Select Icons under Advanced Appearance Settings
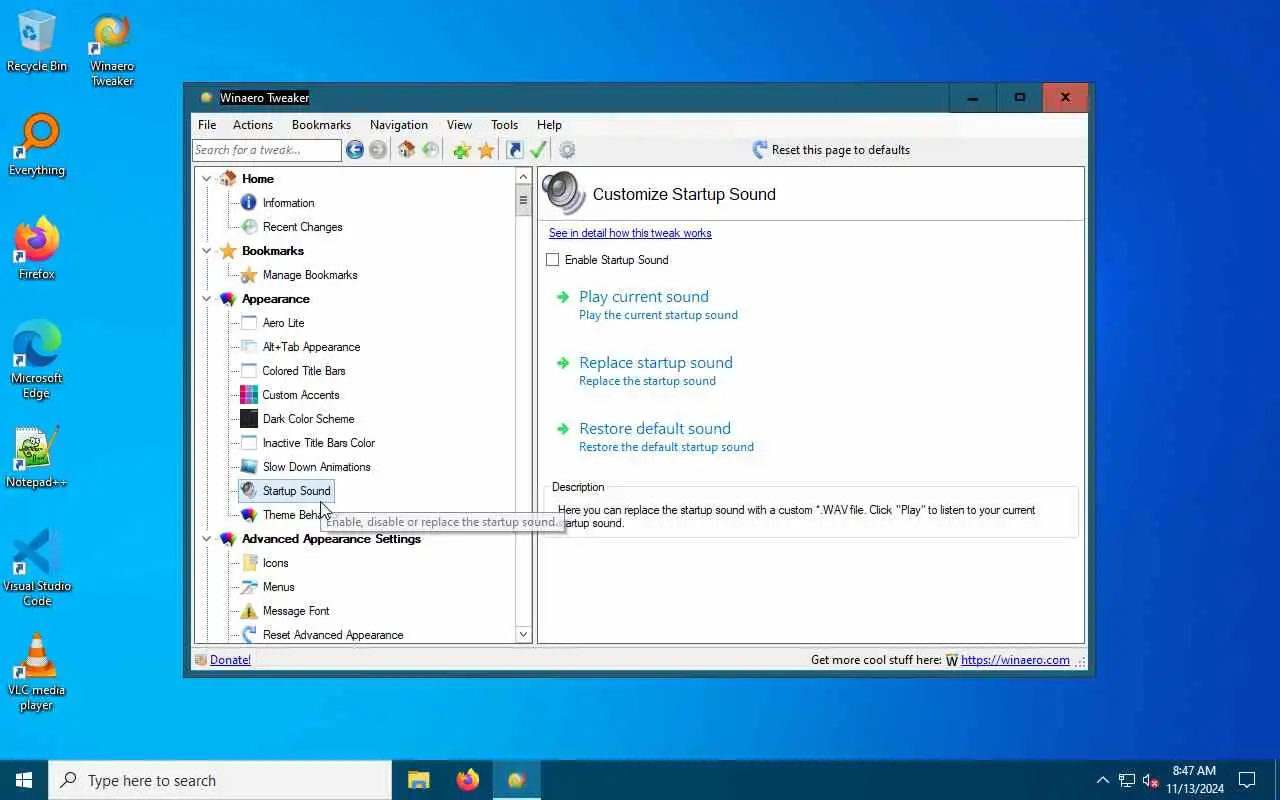Viewport: 1280px width, 800px height. click(x=275, y=563)
